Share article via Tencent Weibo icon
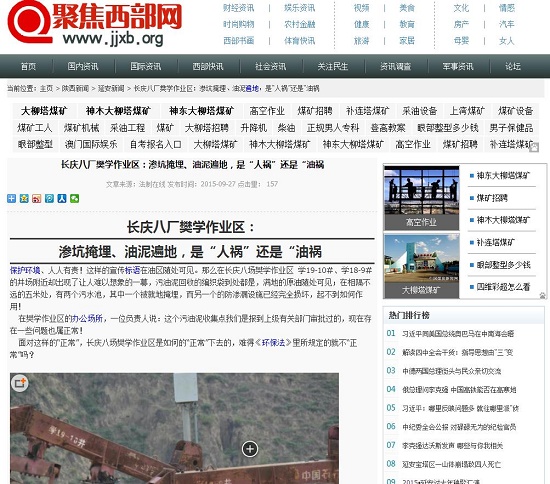550x484 pixels. [x=49, y=199]
